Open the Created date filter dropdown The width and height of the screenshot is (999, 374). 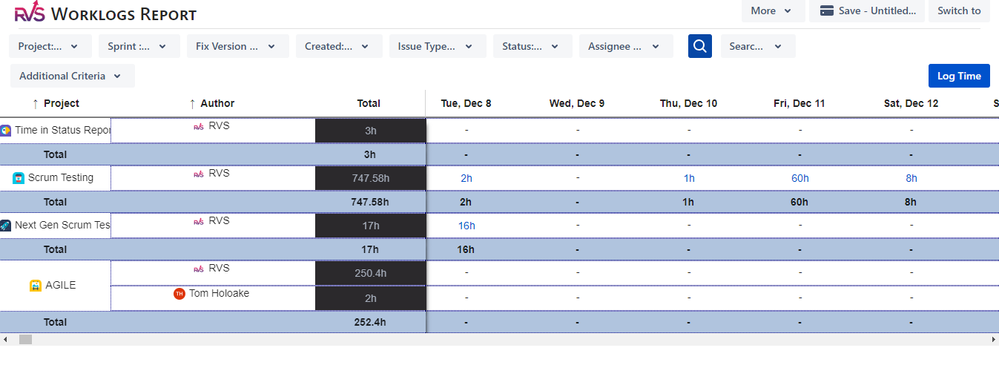coord(339,47)
